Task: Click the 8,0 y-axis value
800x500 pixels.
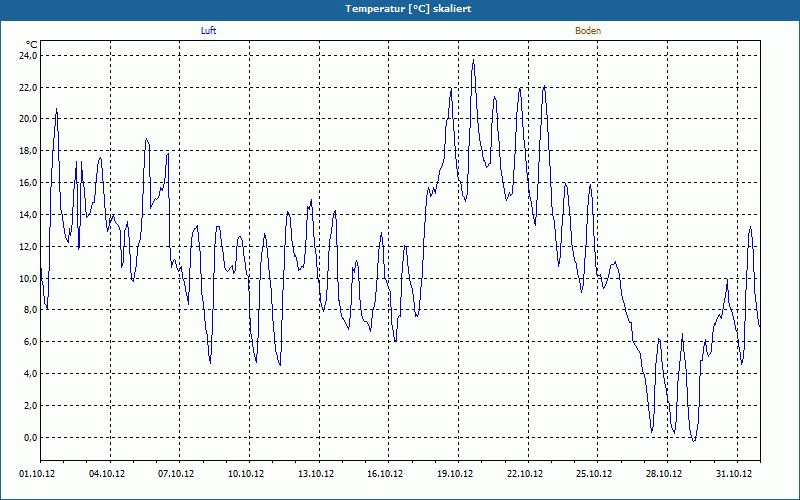Action: pyautogui.click(x=30, y=310)
